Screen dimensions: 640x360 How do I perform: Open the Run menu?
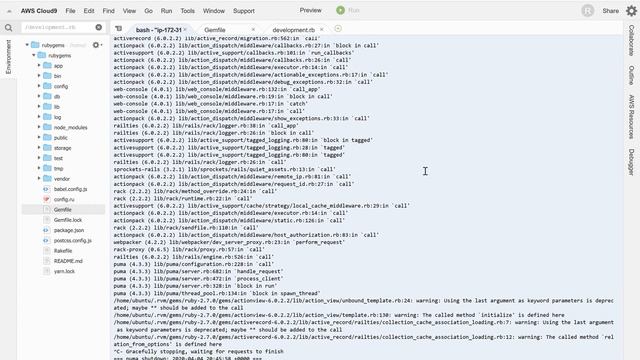tap(166, 11)
